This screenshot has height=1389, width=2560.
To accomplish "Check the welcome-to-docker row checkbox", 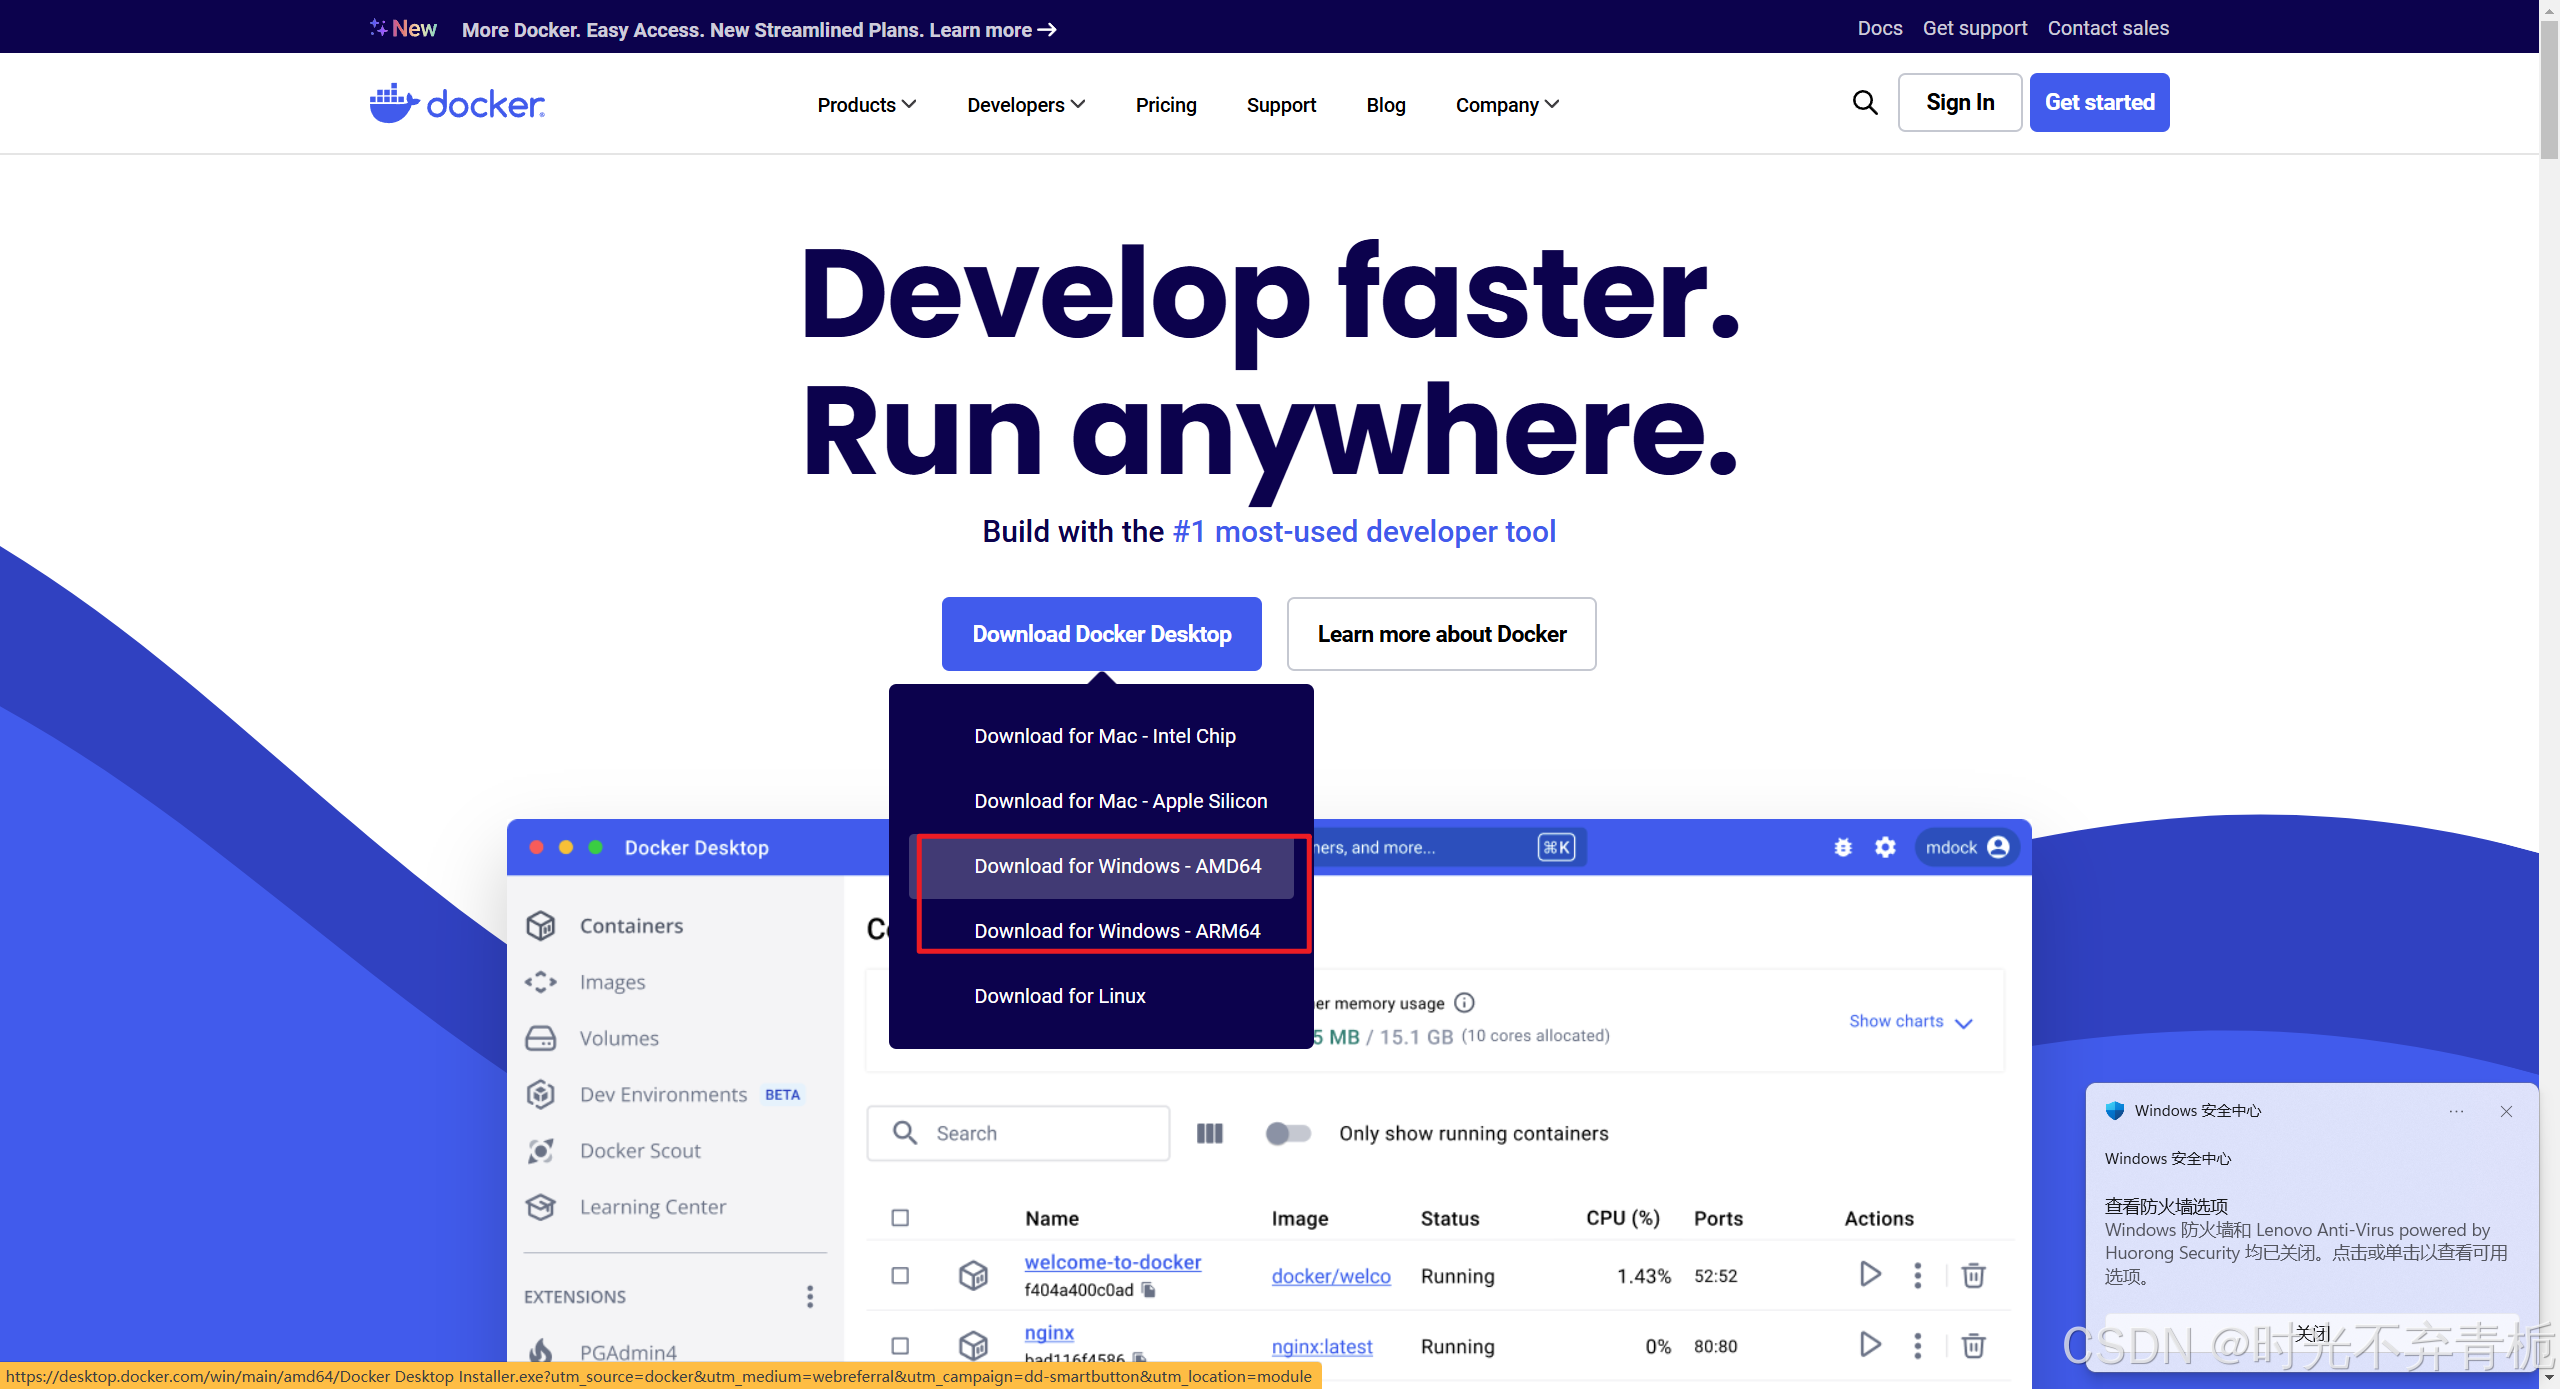I will tap(900, 1275).
